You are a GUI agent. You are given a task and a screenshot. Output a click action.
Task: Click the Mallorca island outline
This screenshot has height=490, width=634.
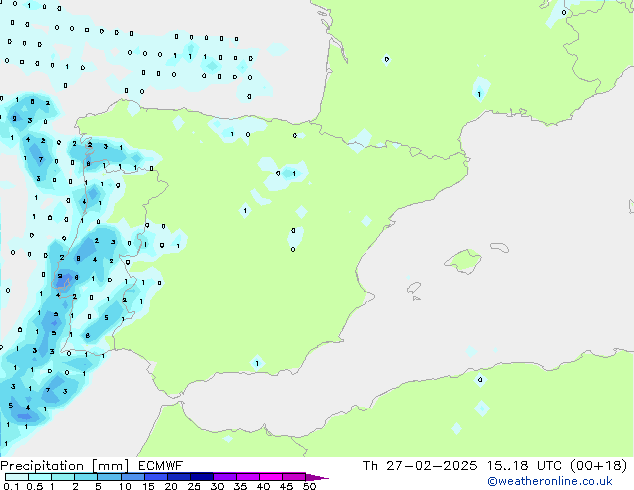click(x=463, y=261)
